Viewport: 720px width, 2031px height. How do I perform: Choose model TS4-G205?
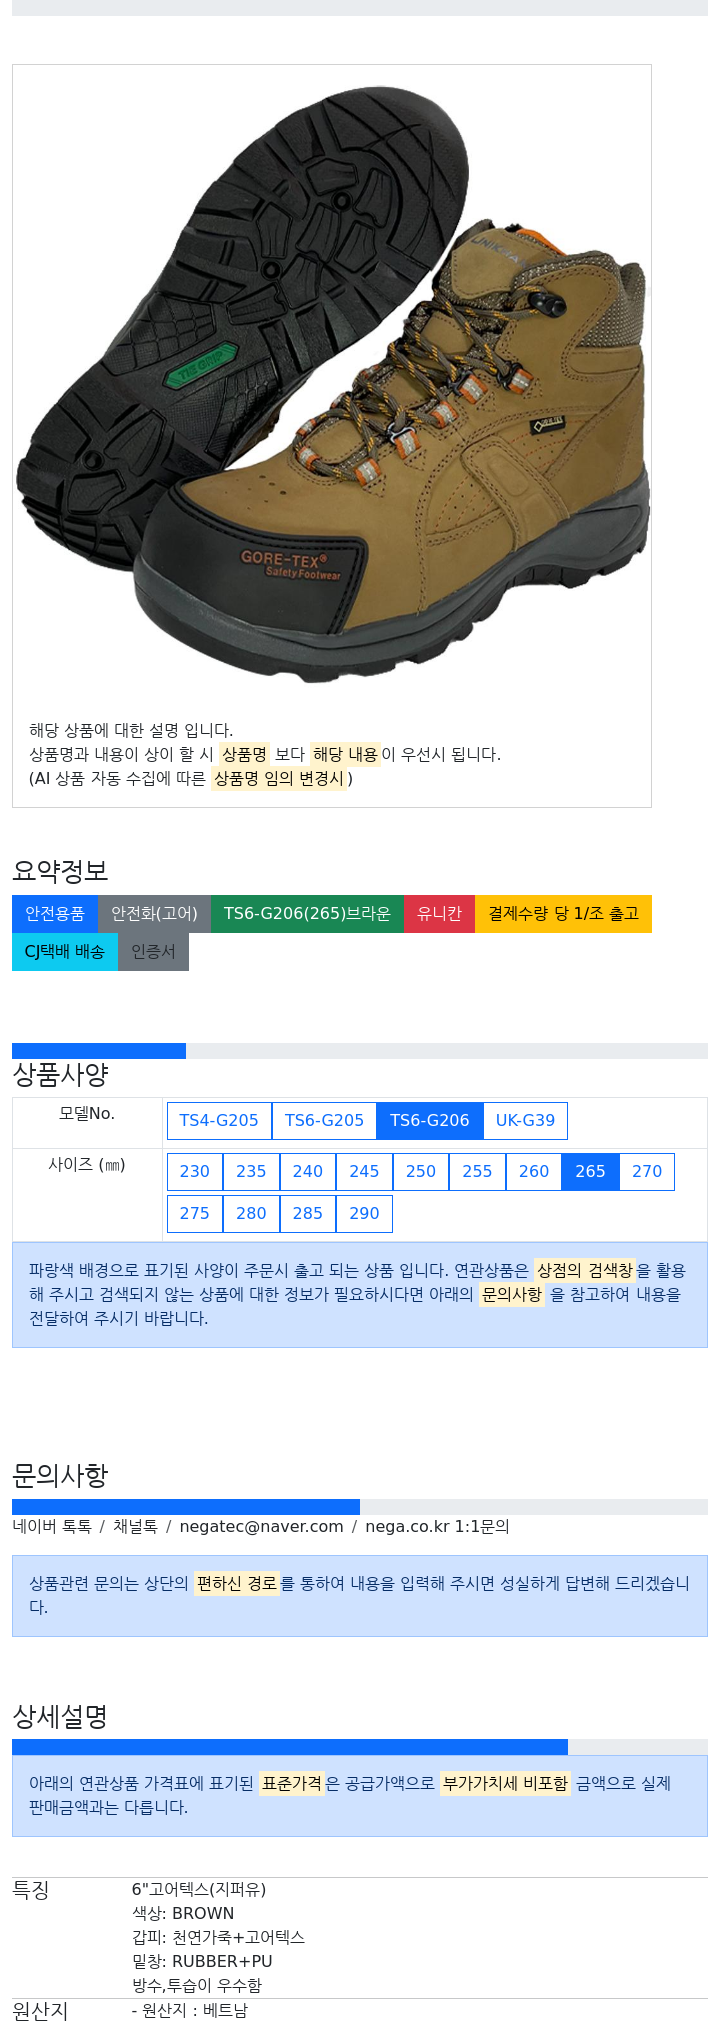[x=219, y=1121]
